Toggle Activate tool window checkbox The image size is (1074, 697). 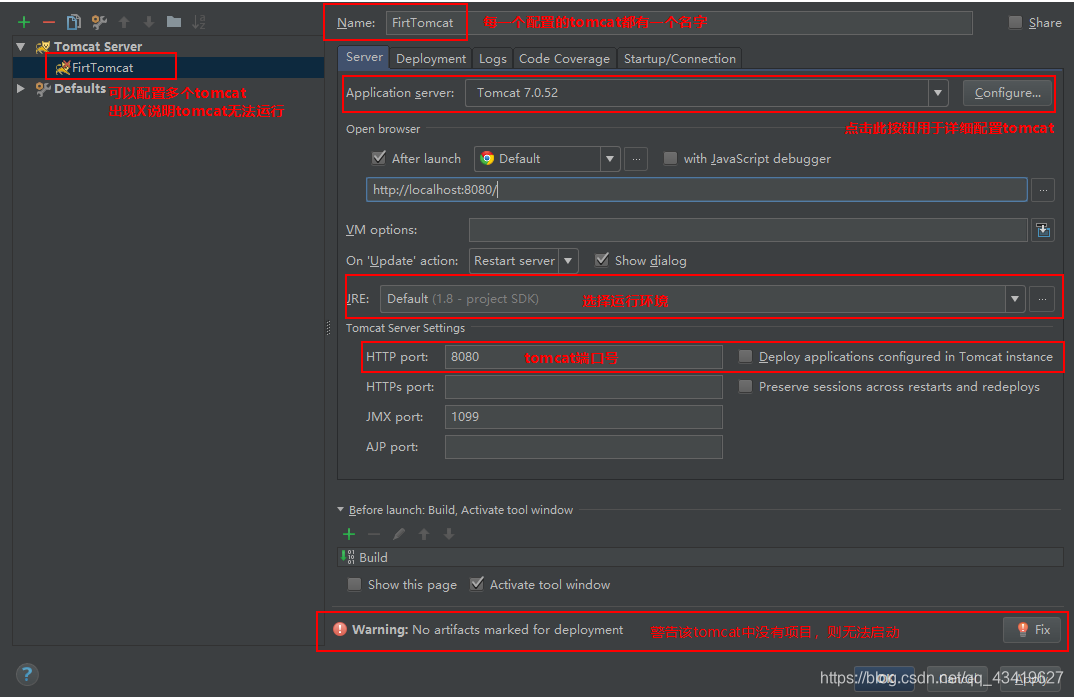coord(477,584)
